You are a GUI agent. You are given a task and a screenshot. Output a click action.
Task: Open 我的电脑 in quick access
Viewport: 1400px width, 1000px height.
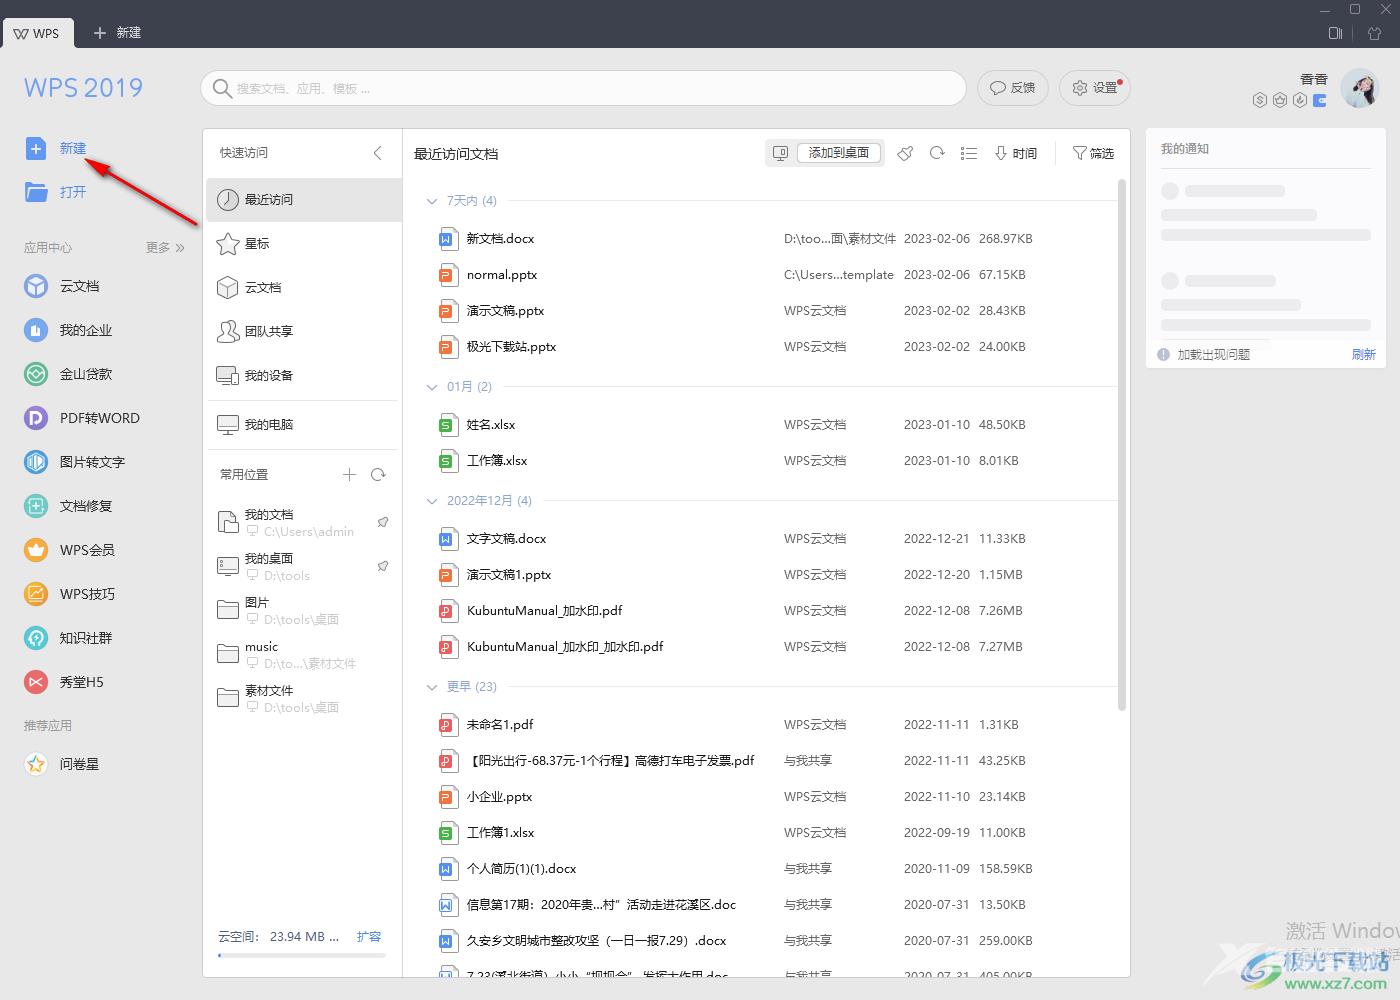coord(304,424)
